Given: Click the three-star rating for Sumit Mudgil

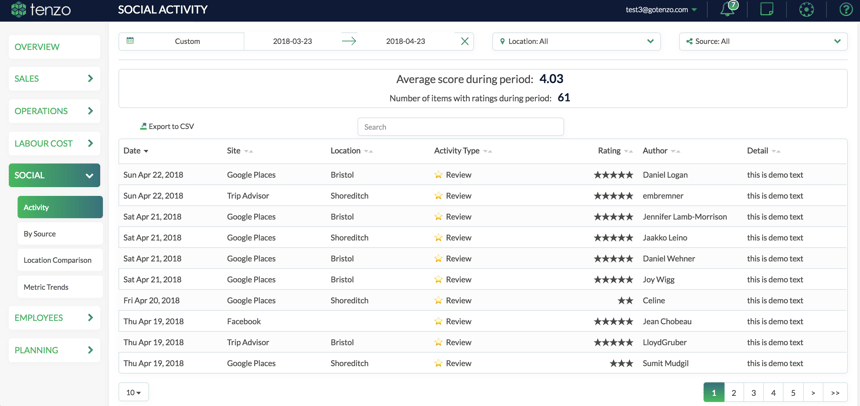Looking at the screenshot, I should coord(621,363).
